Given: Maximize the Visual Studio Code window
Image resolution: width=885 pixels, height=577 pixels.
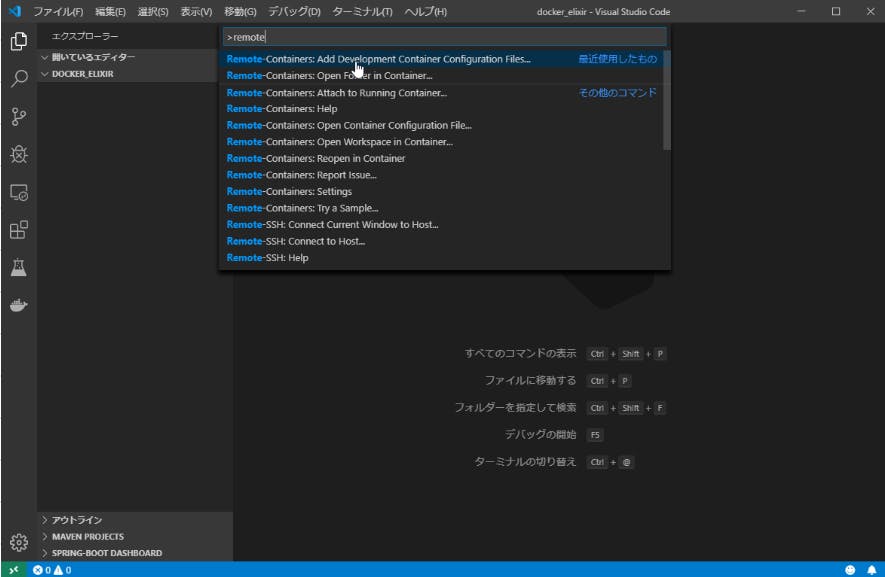Looking at the screenshot, I should click(x=836, y=11).
